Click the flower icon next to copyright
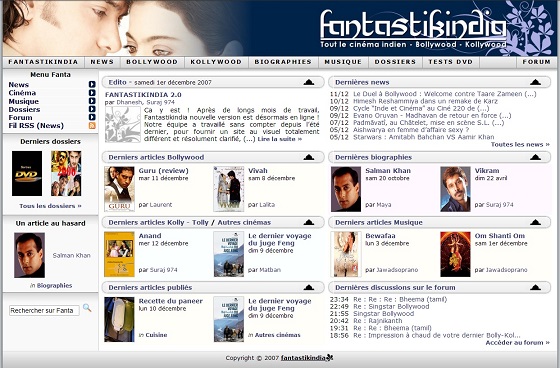Image resolution: width=560 pixels, height=368 pixels. click(x=329, y=357)
